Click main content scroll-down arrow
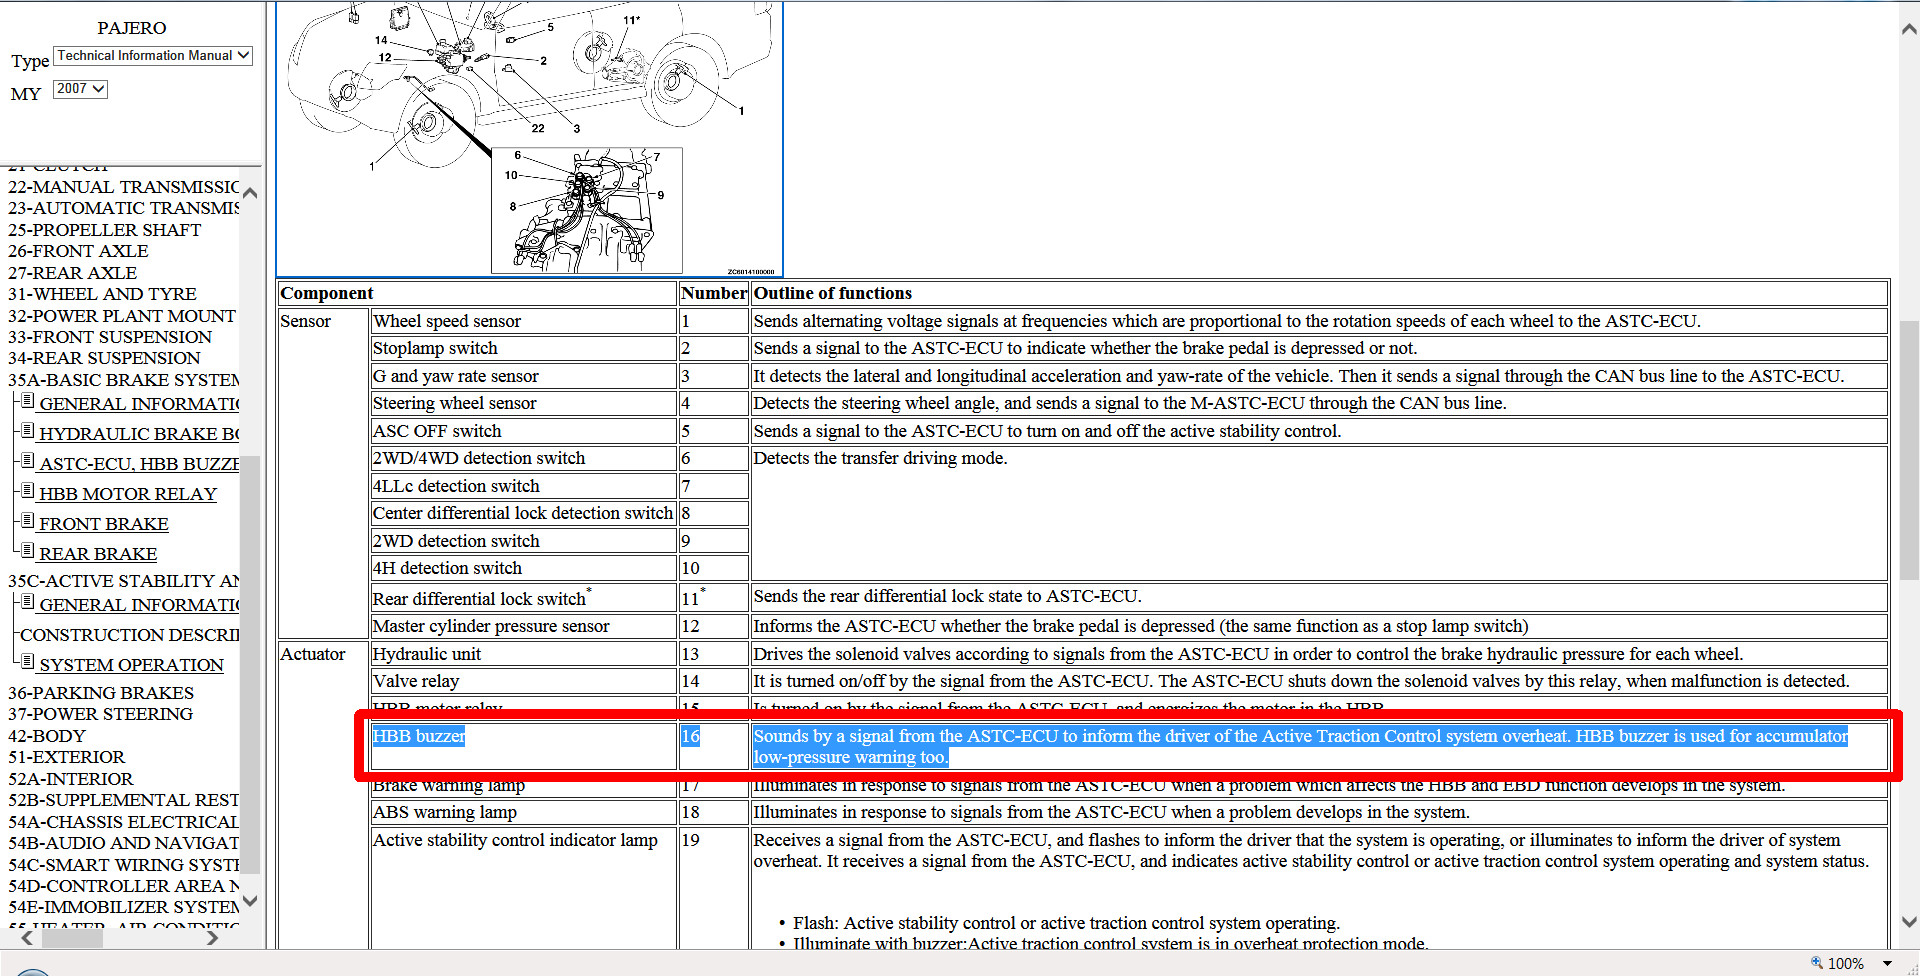The height and width of the screenshot is (976, 1920). point(1908,922)
